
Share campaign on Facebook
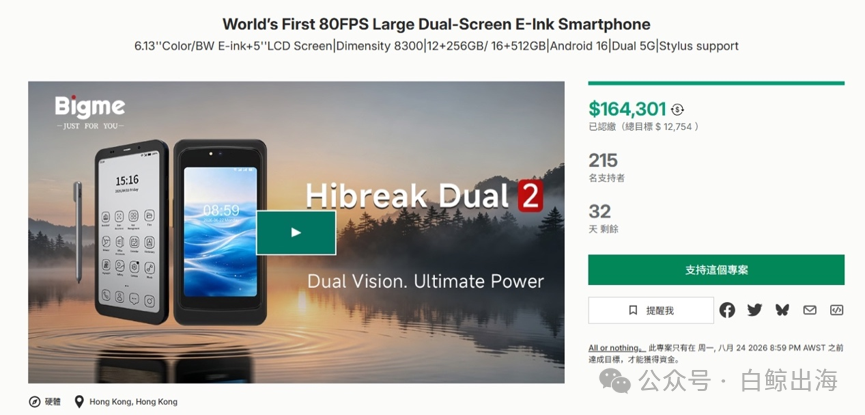(727, 310)
